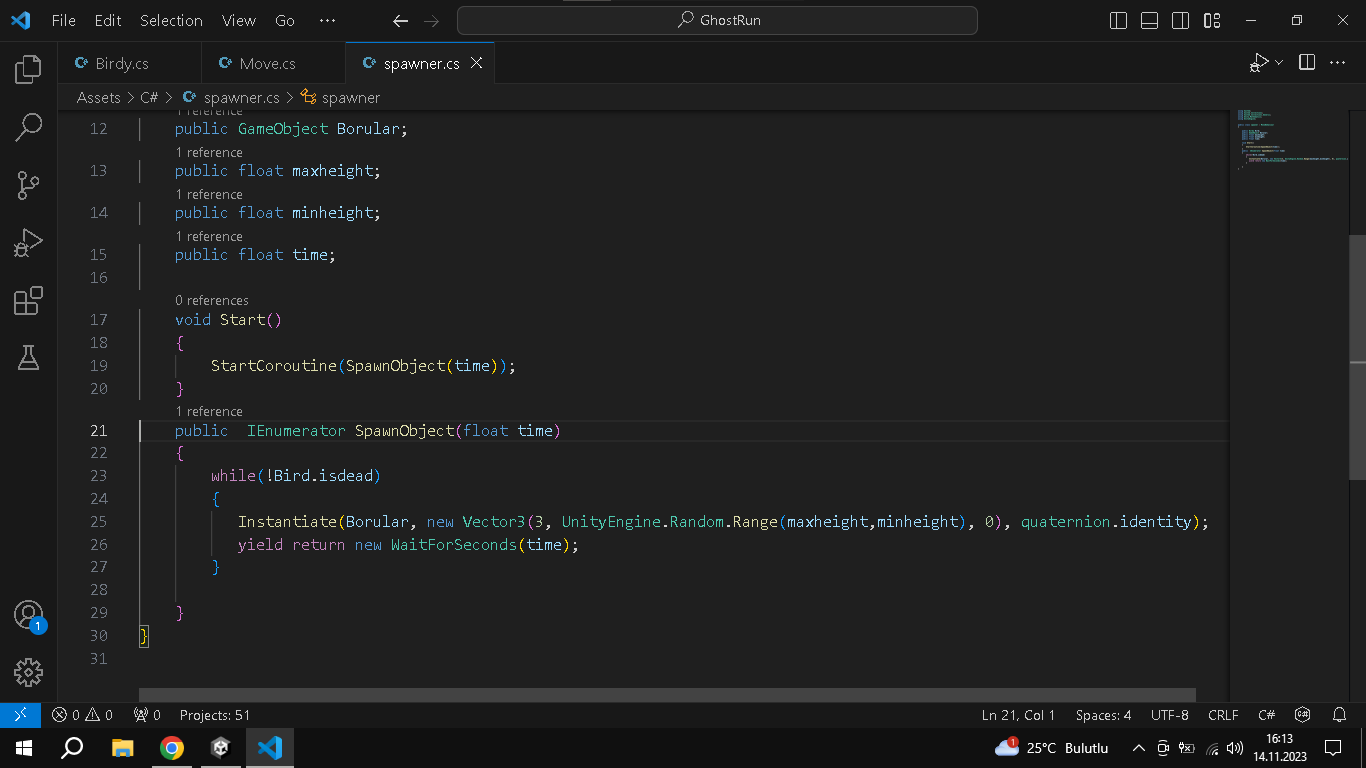Image resolution: width=1366 pixels, height=768 pixels.
Task: Click the GhostRun command center search box
Action: tap(717, 20)
